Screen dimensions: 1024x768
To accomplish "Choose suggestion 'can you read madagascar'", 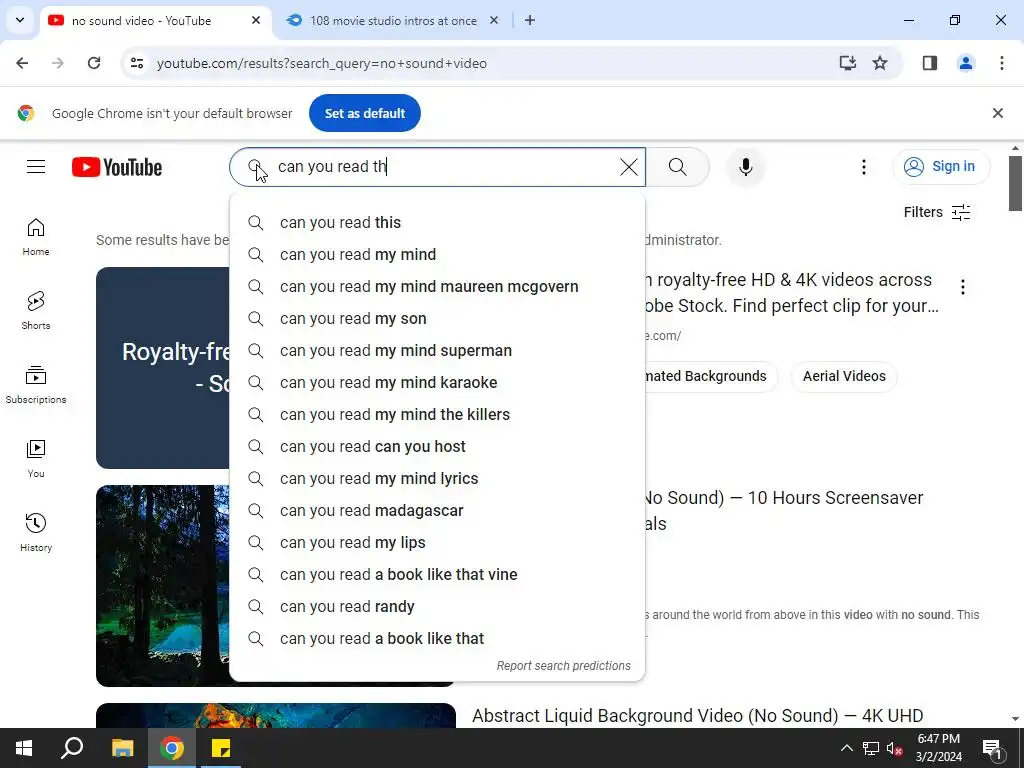I will pyautogui.click(x=437, y=511).
